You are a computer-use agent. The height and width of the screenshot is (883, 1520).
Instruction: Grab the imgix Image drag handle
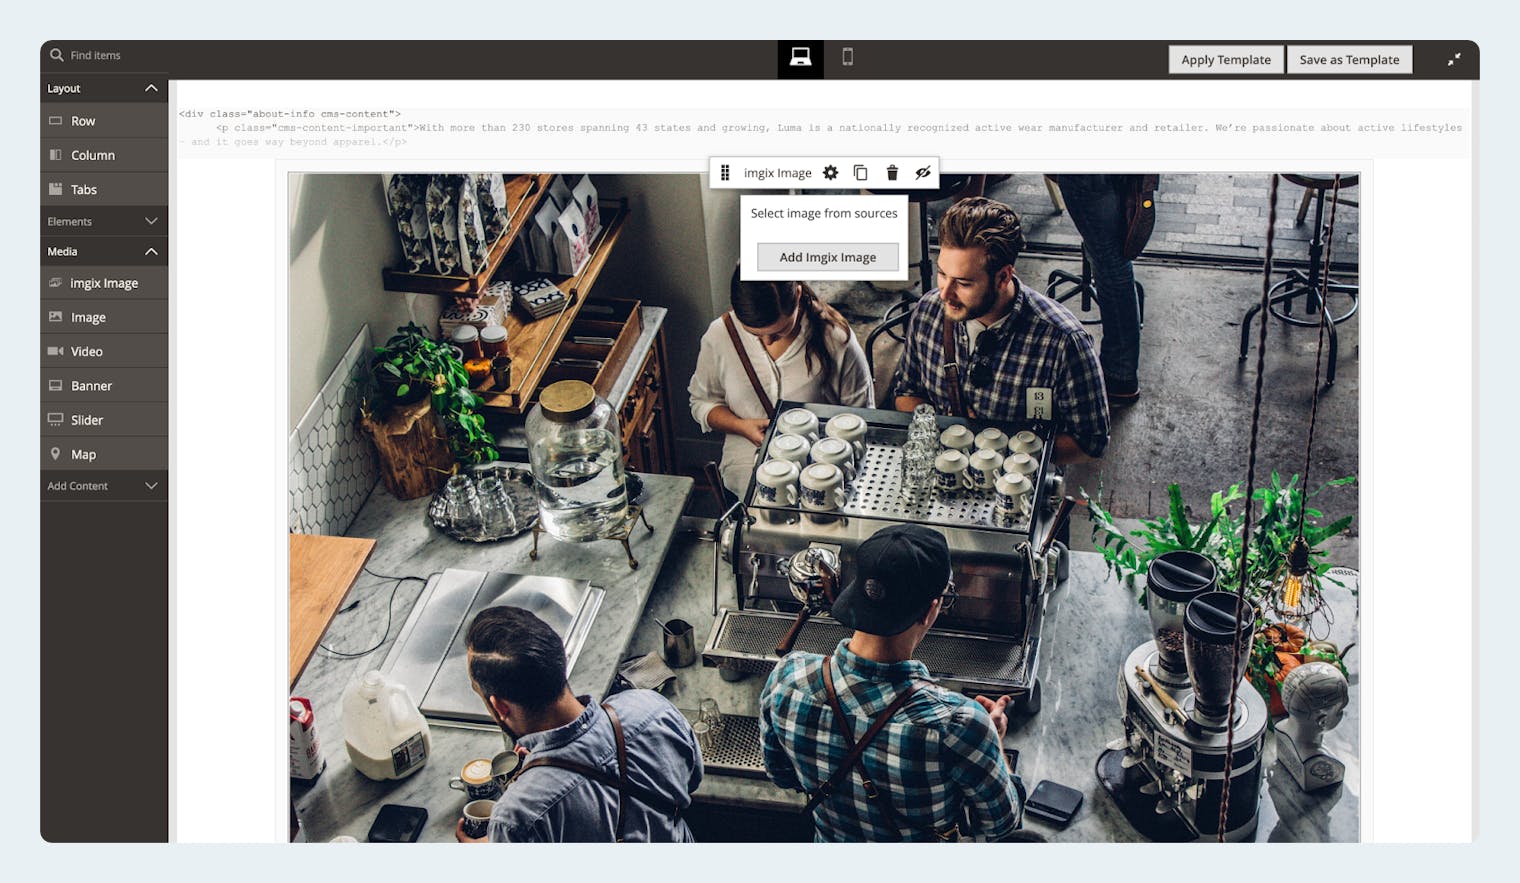point(725,173)
